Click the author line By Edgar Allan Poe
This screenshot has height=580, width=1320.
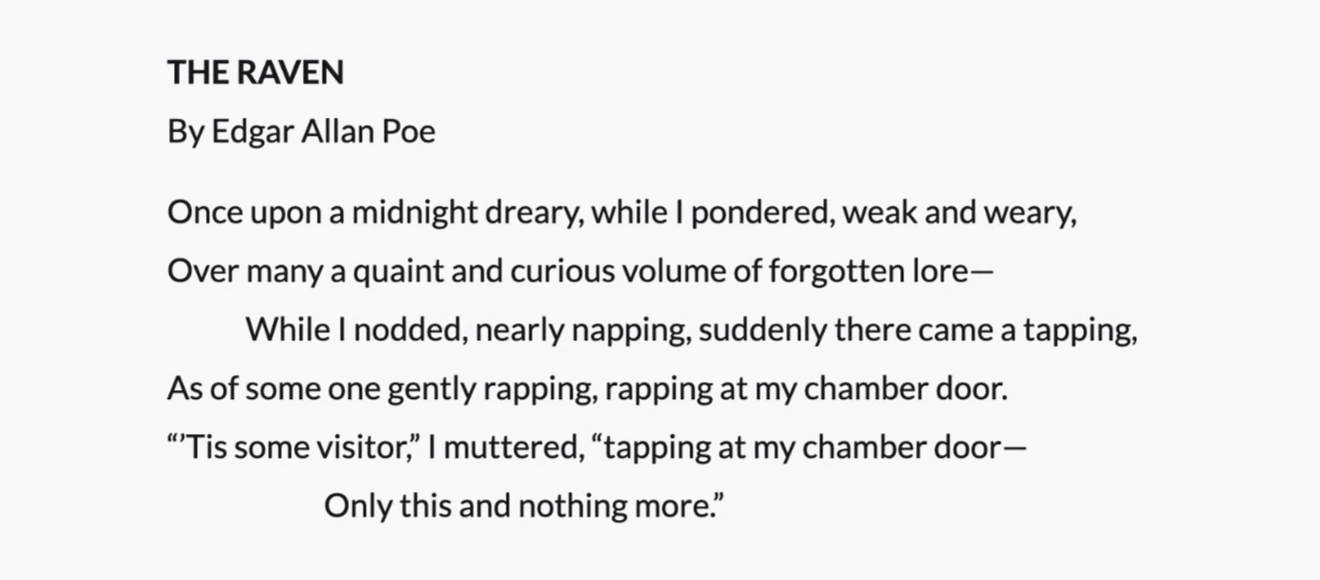tap(302, 131)
